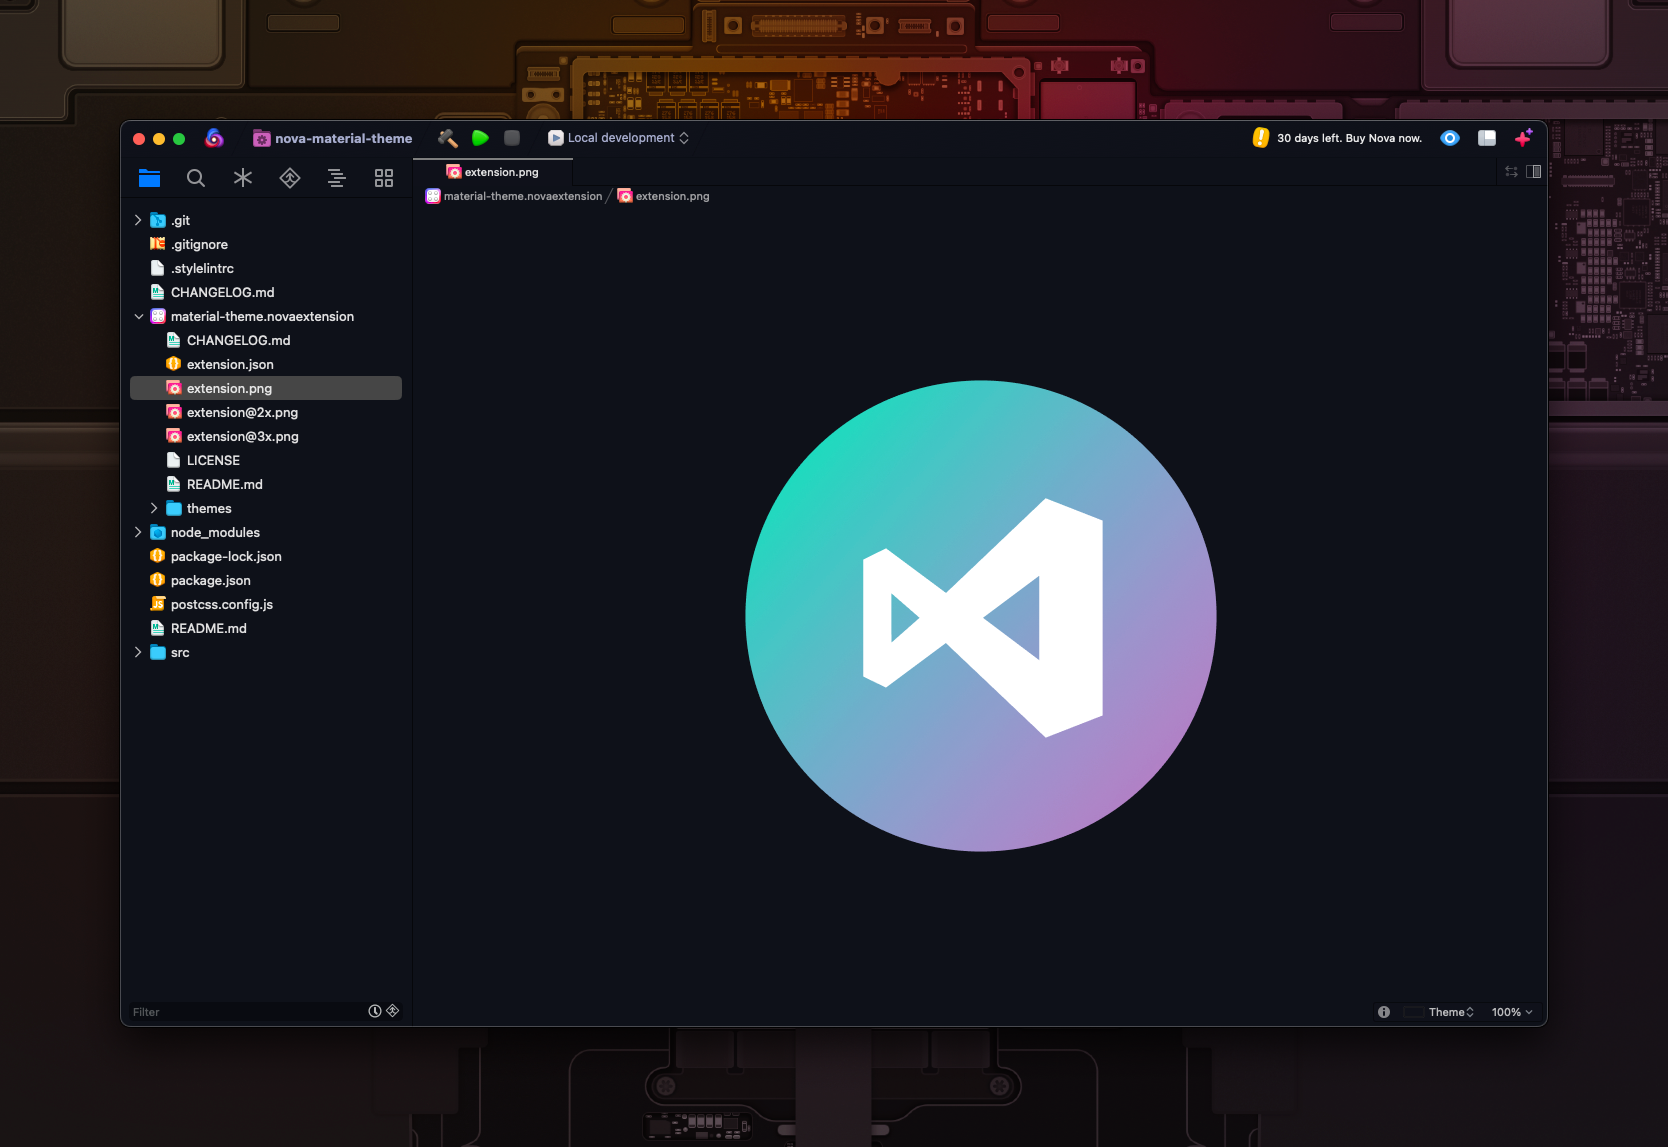Select README.md inside material-theme.novaextension

pyautogui.click(x=266, y=484)
